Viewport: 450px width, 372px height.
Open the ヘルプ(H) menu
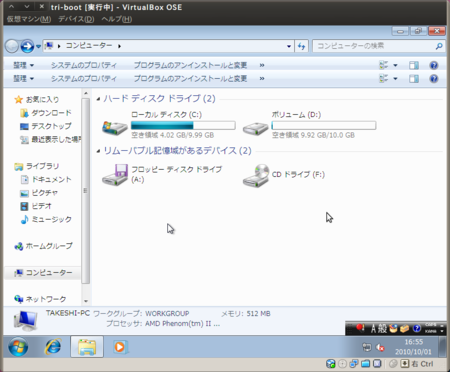[x=117, y=19]
